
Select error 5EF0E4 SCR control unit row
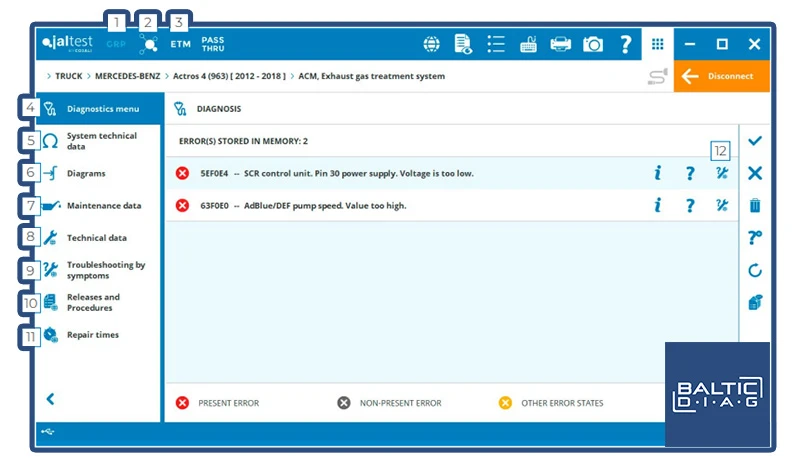452,173
